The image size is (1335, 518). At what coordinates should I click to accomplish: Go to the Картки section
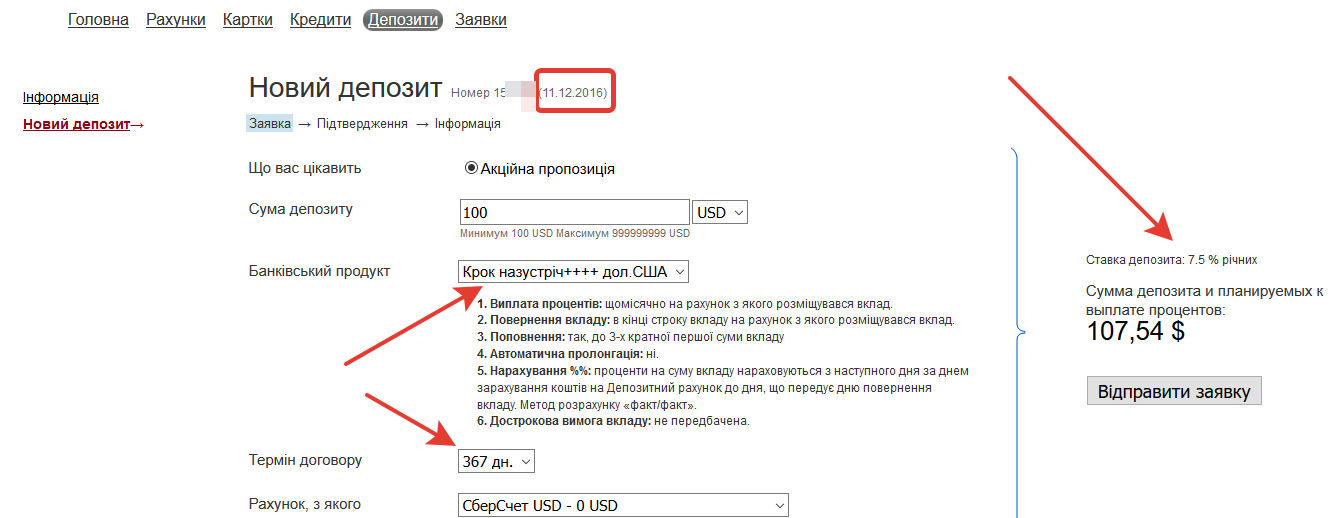tap(248, 20)
